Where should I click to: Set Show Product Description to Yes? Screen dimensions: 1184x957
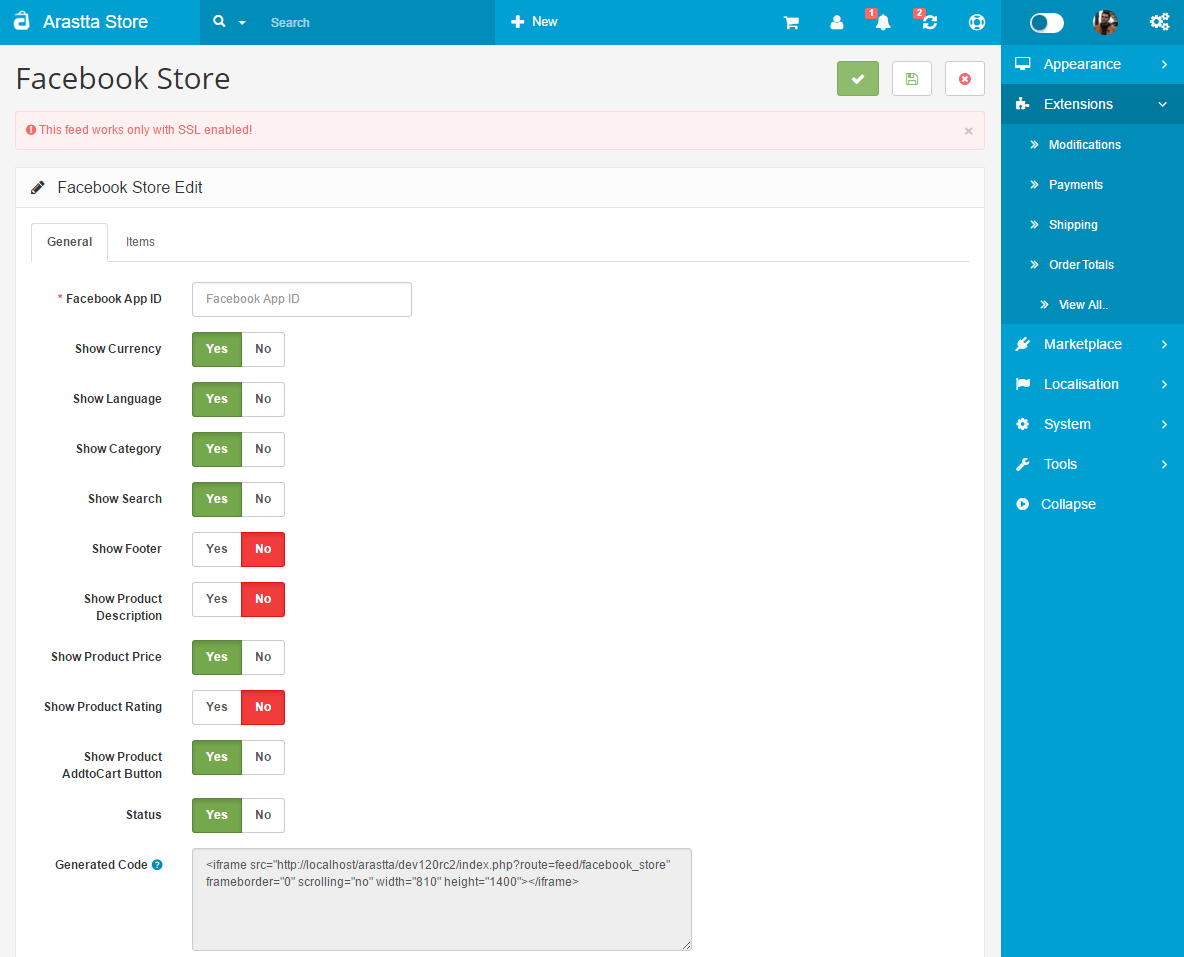pos(217,599)
